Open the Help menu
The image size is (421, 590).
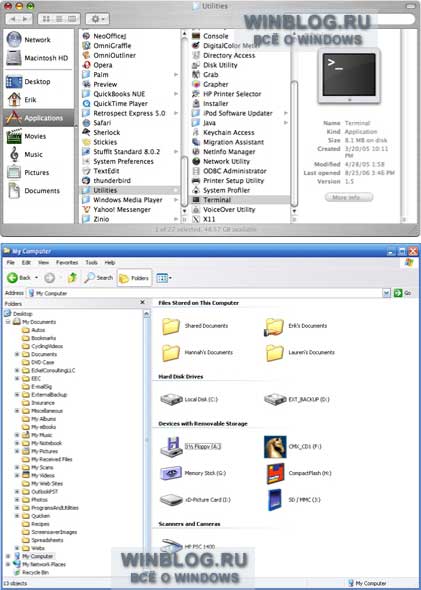(x=109, y=263)
